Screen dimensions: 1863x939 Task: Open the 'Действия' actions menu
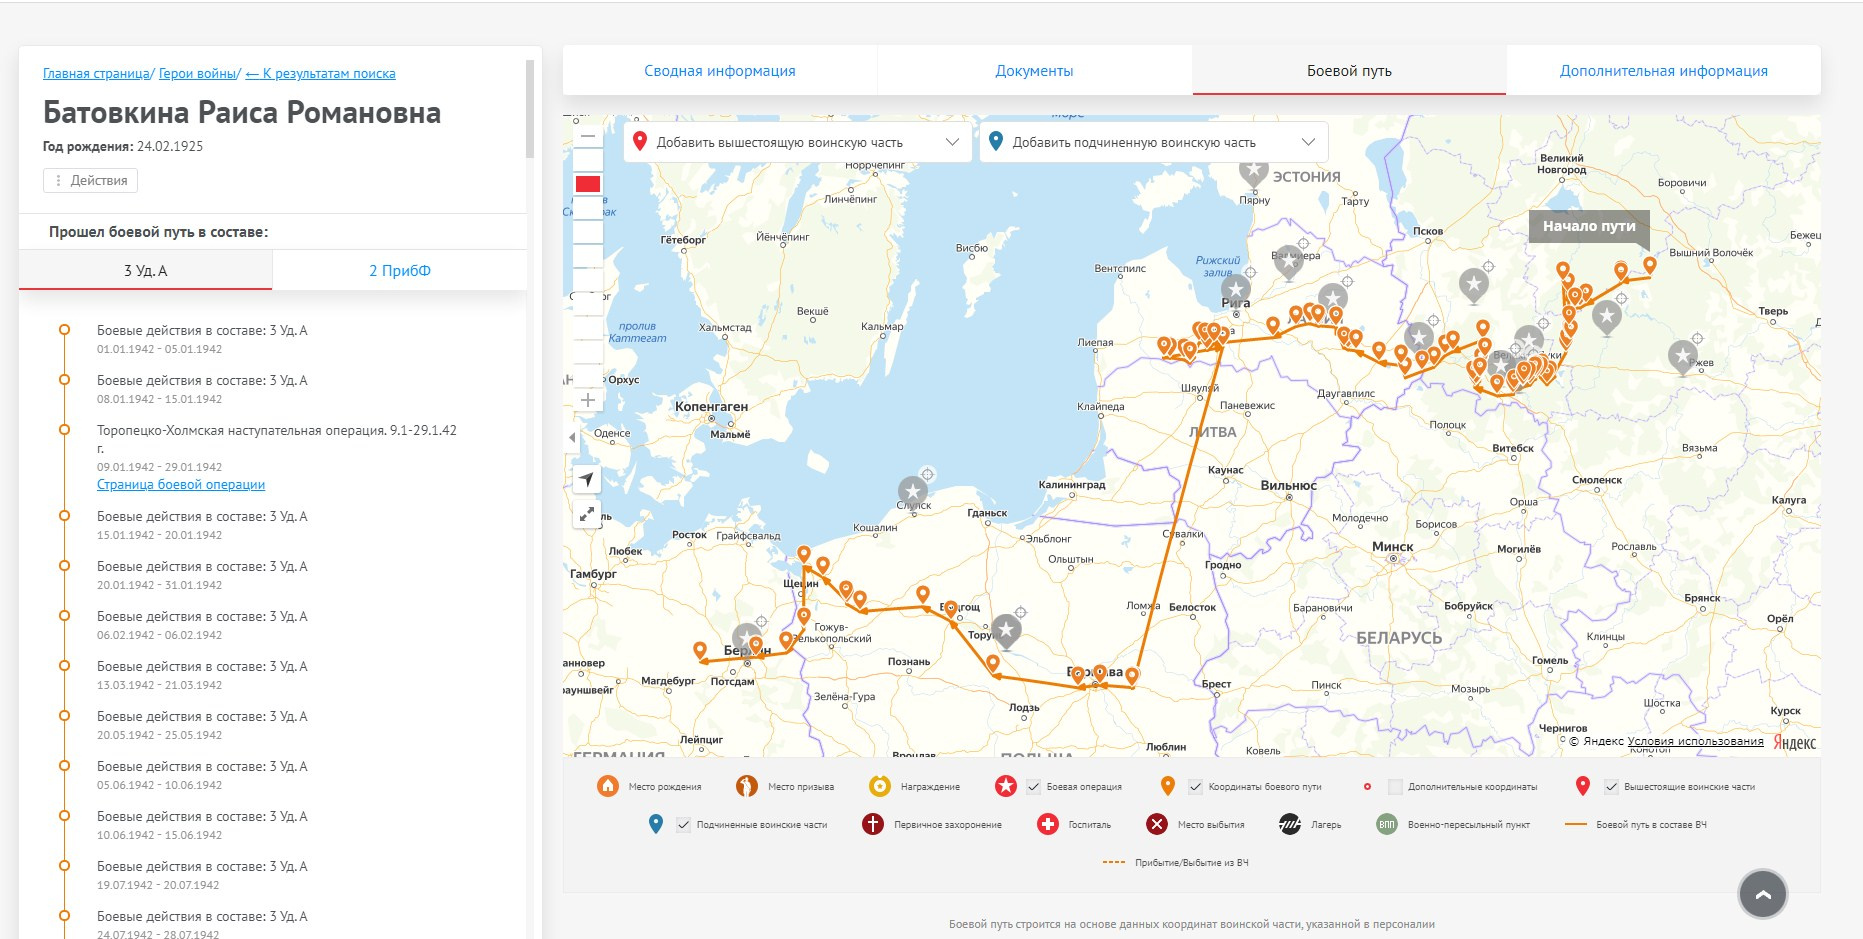click(x=90, y=180)
